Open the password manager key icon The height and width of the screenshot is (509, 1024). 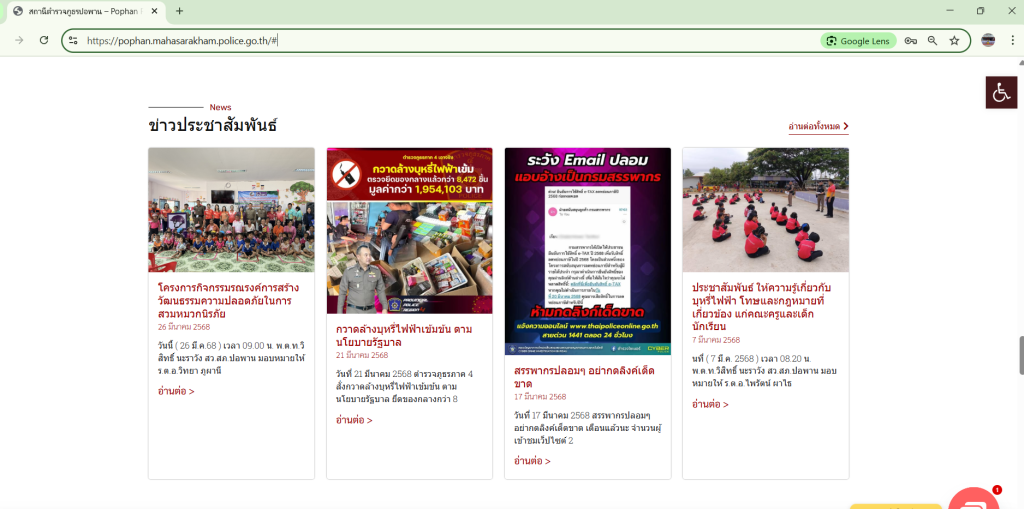pos(910,41)
